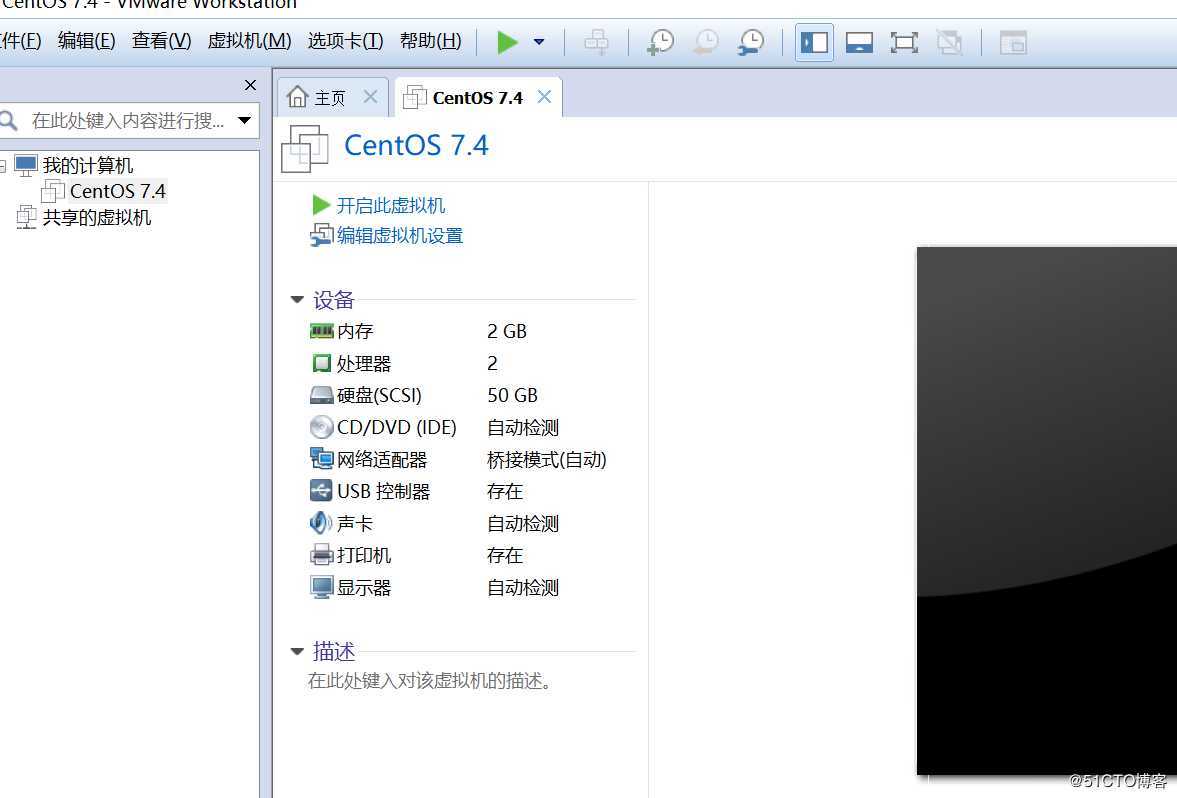This screenshot has width=1177, height=798.
Task: Click the console view toolbar icon
Action: [x=1013, y=42]
